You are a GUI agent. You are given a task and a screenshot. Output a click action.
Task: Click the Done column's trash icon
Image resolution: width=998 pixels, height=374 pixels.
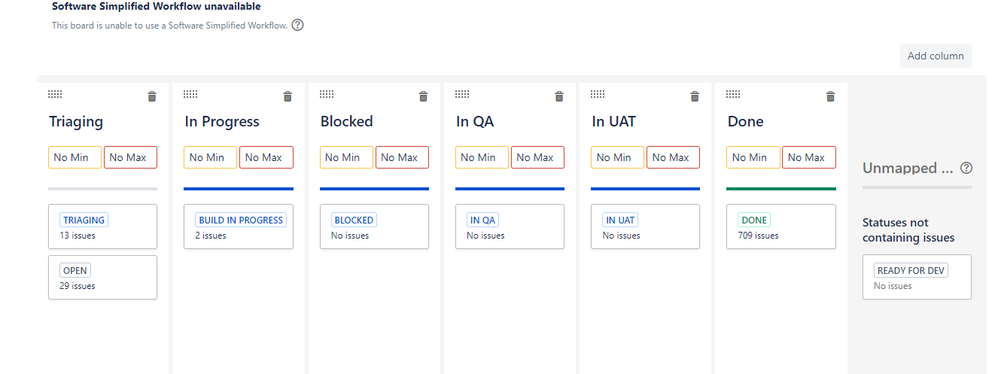click(x=831, y=97)
